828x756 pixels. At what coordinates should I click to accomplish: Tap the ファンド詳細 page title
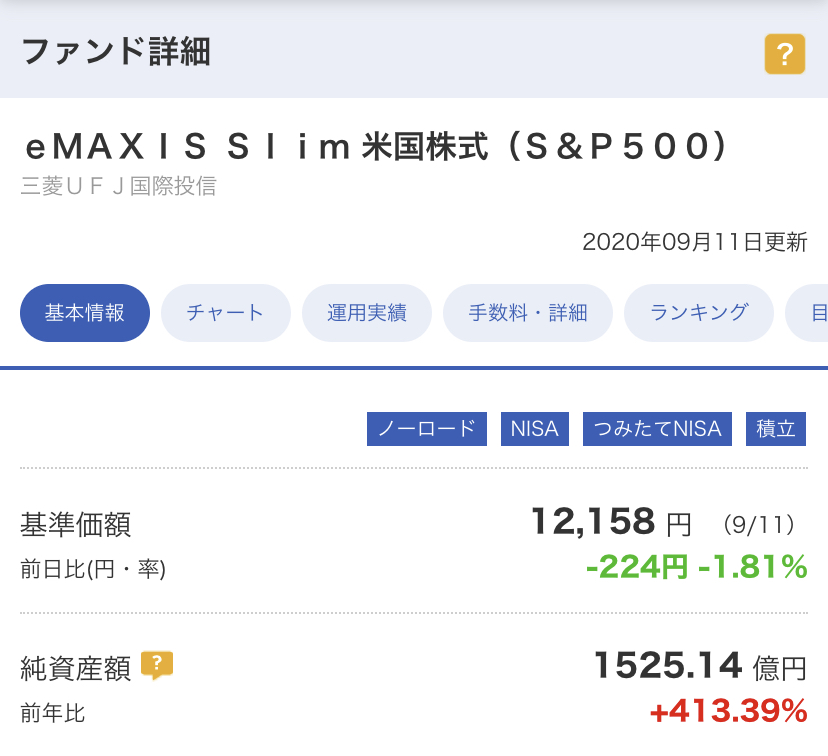pos(116,52)
